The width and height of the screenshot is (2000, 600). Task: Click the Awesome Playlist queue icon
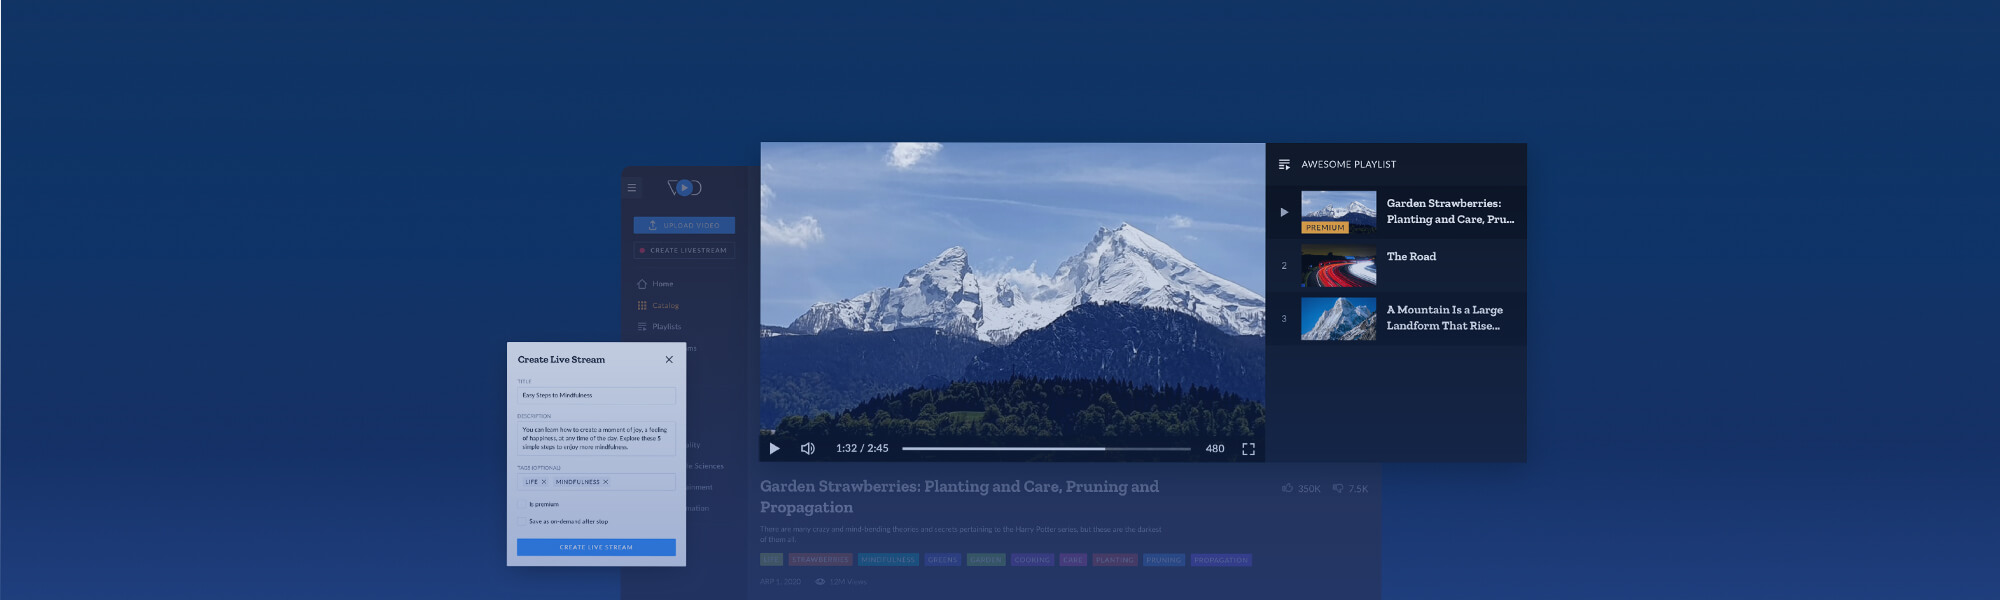click(1284, 164)
